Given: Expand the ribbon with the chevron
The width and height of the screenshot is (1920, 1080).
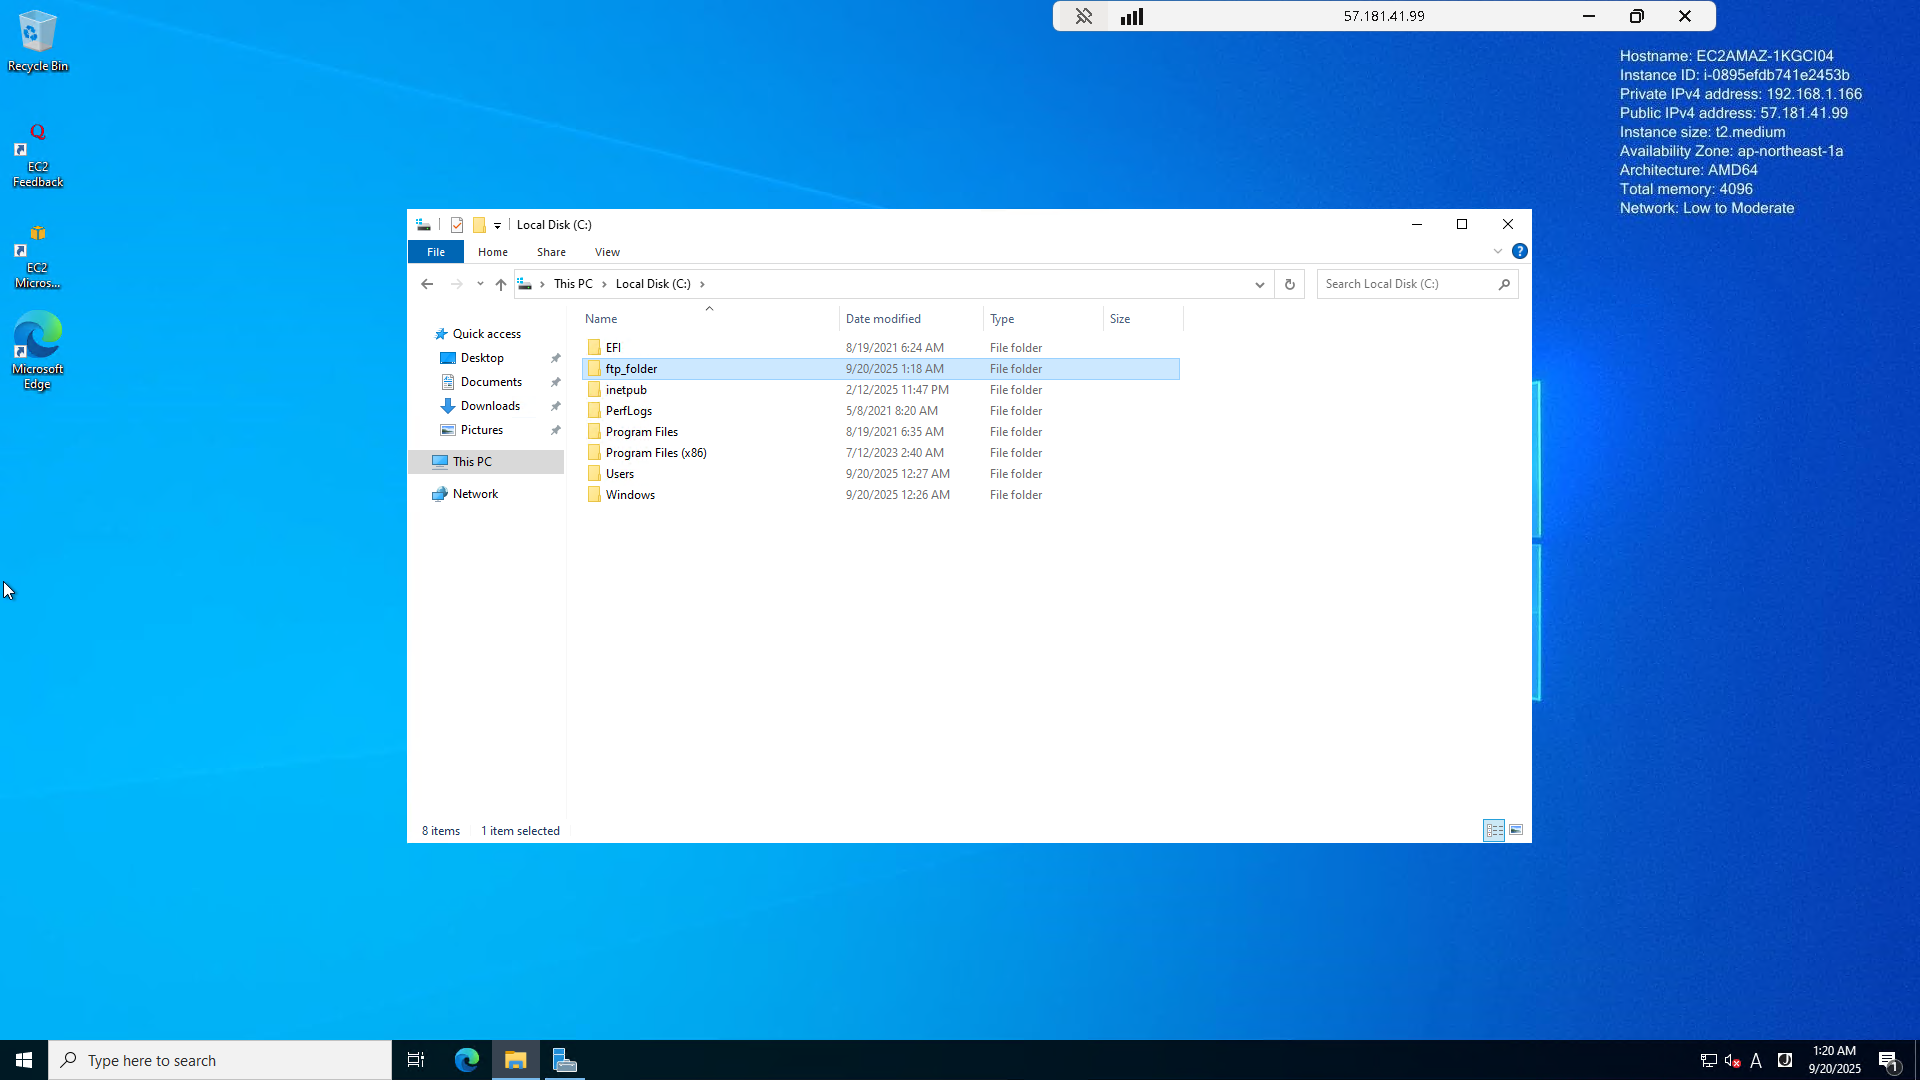Looking at the screenshot, I should coord(1498,252).
